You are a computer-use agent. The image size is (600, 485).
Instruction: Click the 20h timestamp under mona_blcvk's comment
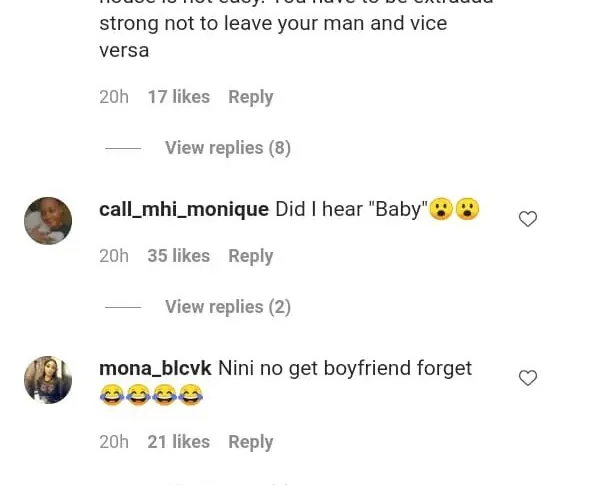coord(114,442)
